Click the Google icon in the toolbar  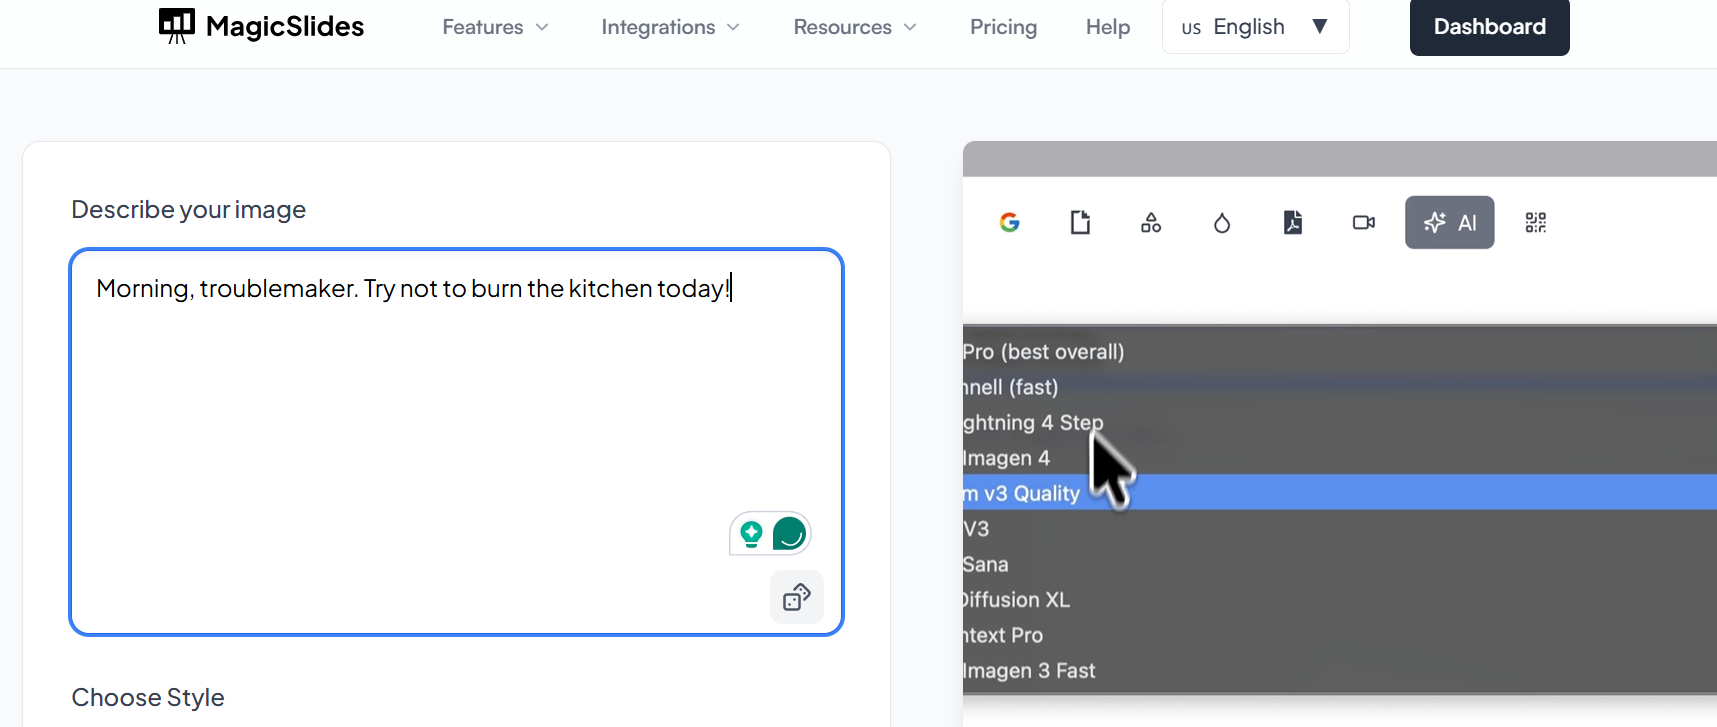point(1009,222)
